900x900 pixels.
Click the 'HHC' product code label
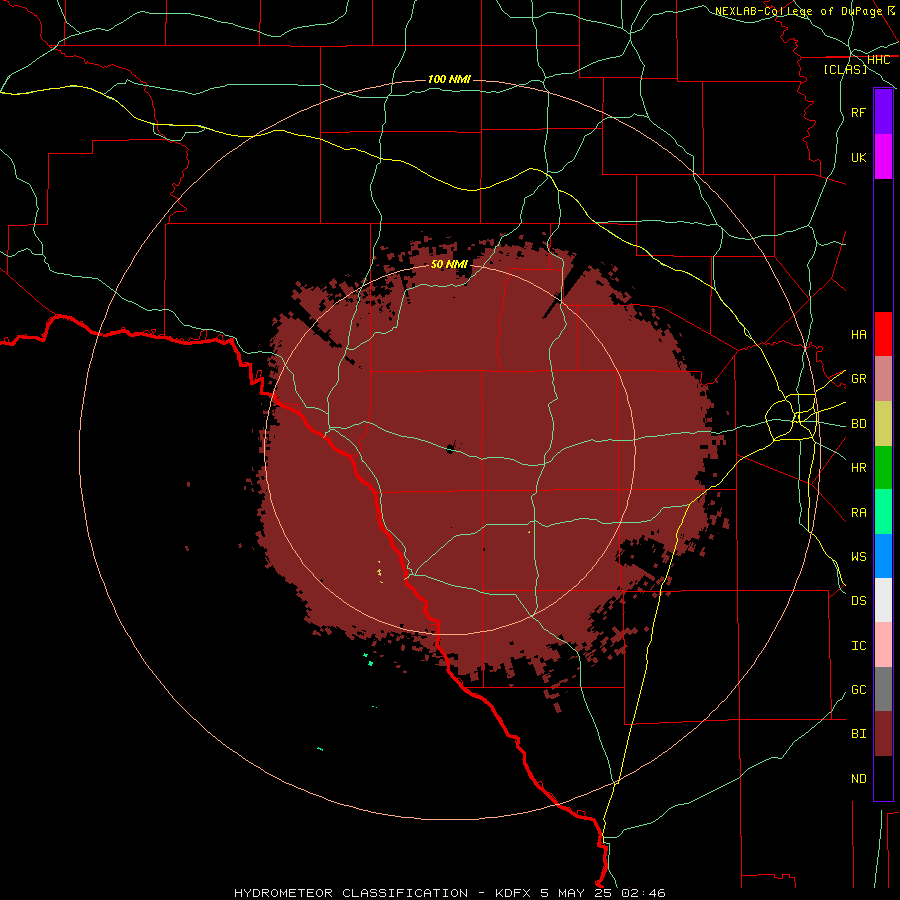coord(878,60)
